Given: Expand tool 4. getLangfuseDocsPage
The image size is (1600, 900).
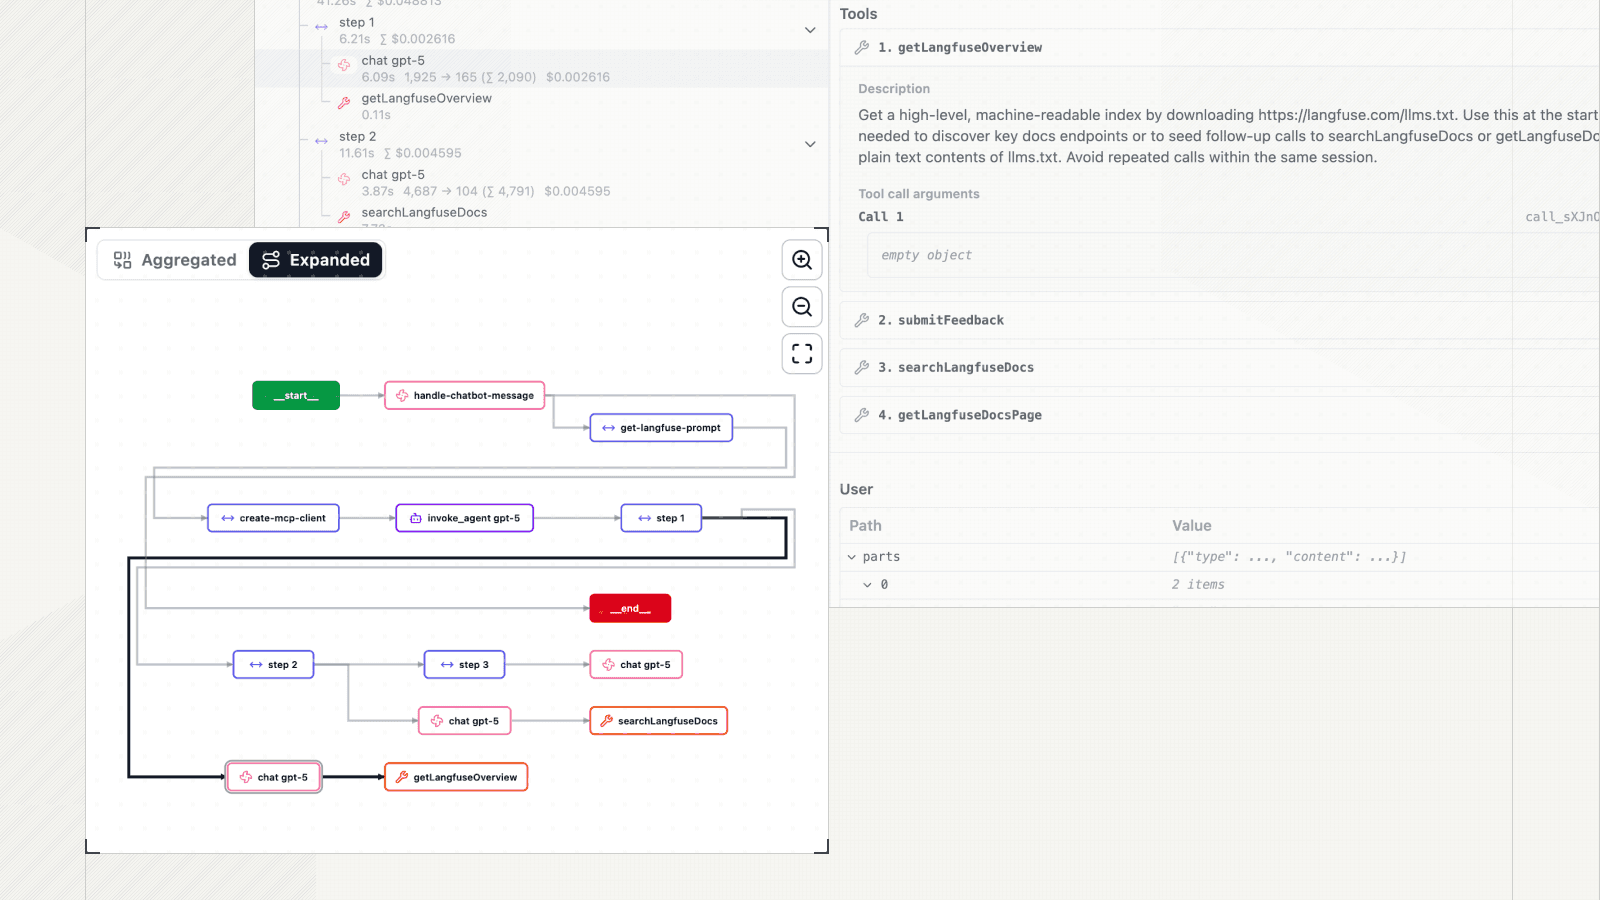Looking at the screenshot, I should point(1219,415).
